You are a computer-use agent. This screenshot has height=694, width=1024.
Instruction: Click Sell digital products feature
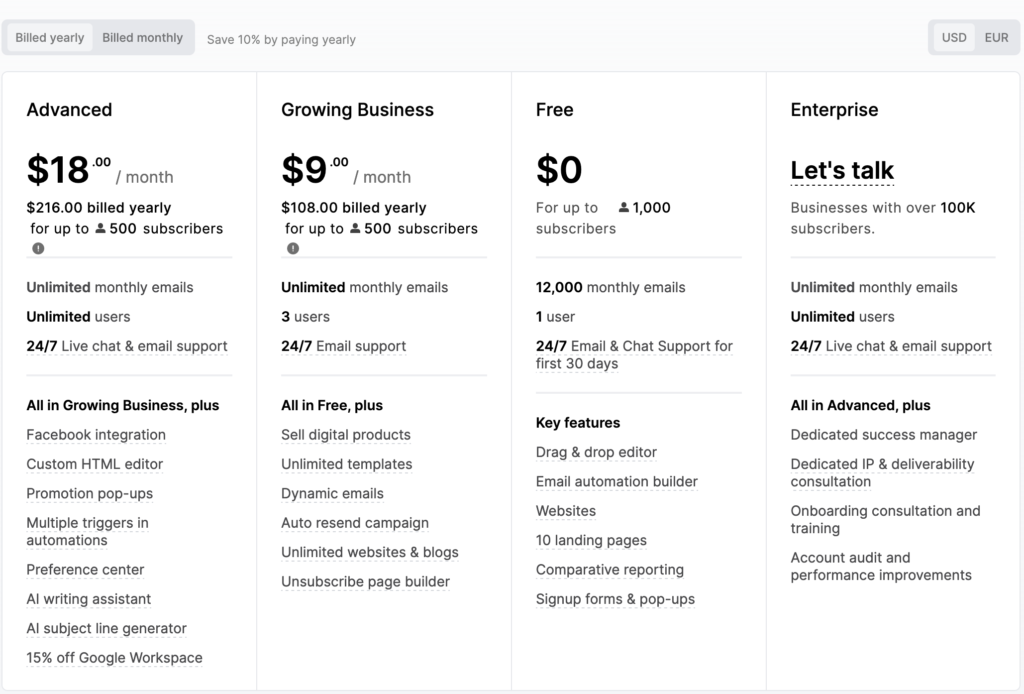point(346,435)
